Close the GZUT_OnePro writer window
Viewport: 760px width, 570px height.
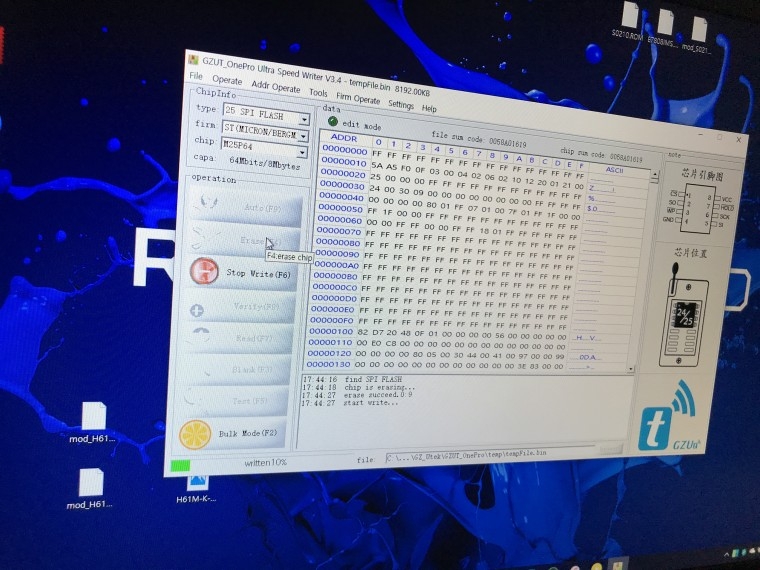coord(739,140)
